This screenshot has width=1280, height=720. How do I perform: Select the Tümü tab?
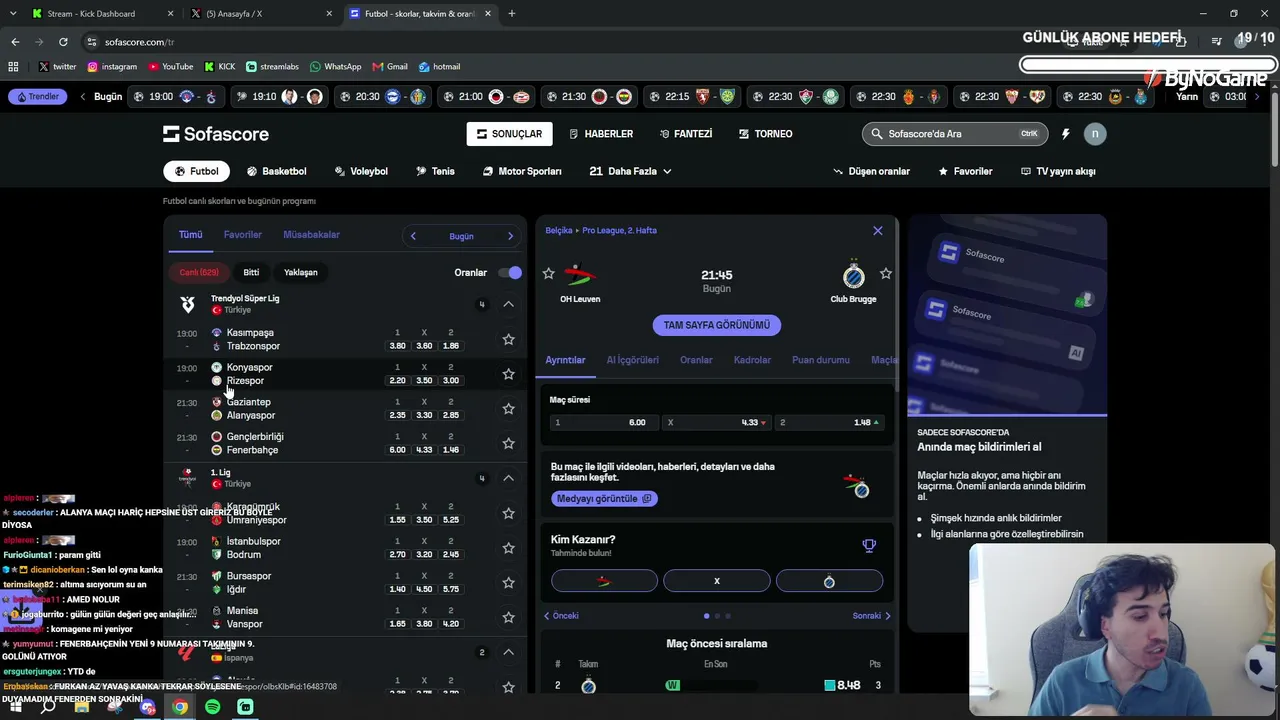coord(190,235)
